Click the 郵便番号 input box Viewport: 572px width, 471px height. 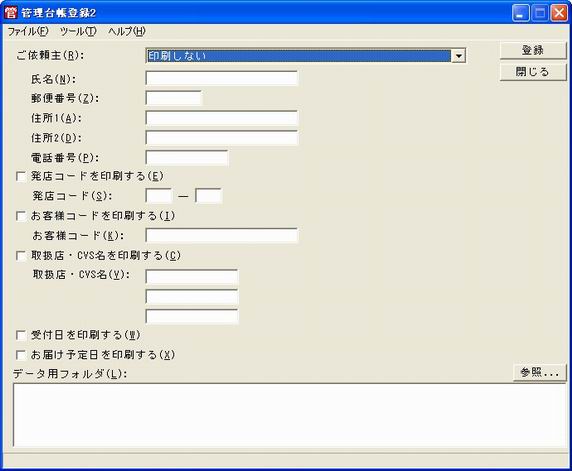pyautogui.click(x=174, y=98)
